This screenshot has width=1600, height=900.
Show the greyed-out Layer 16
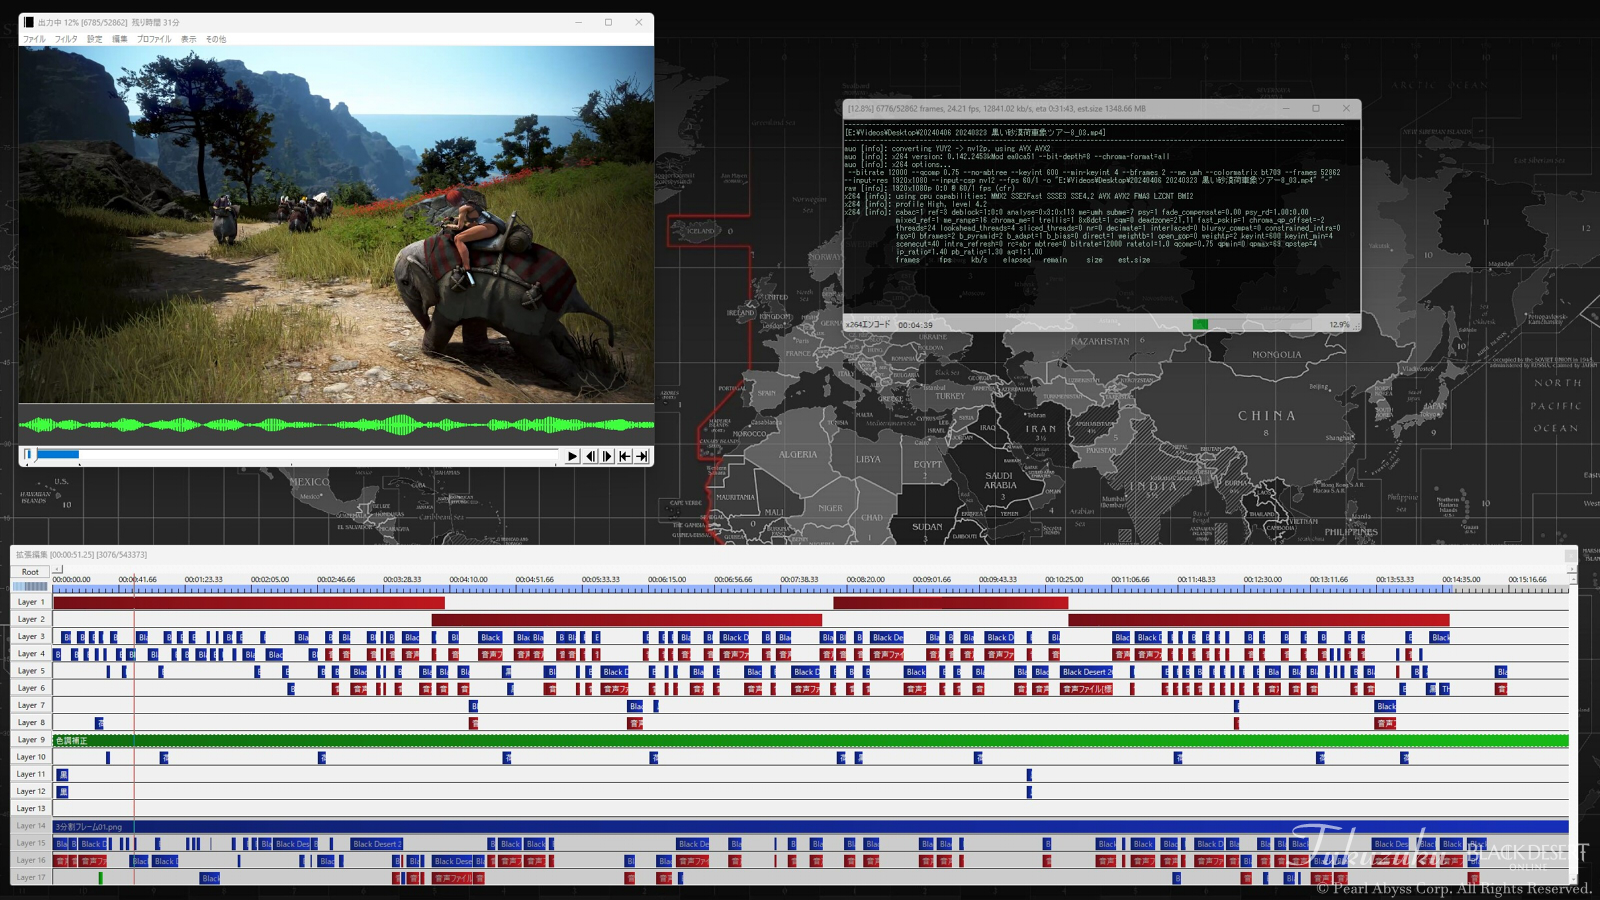tap(30, 860)
